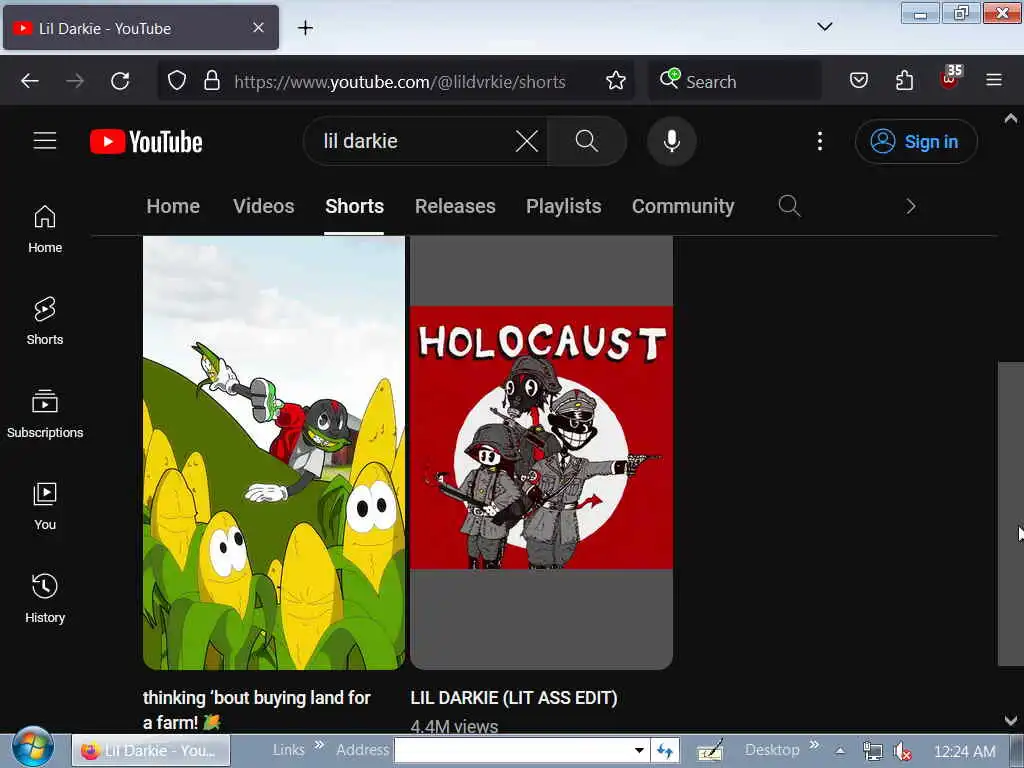Expand Links toolbar chevron in taskbar
This screenshot has height=768, width=1024.
pos(319,745)
